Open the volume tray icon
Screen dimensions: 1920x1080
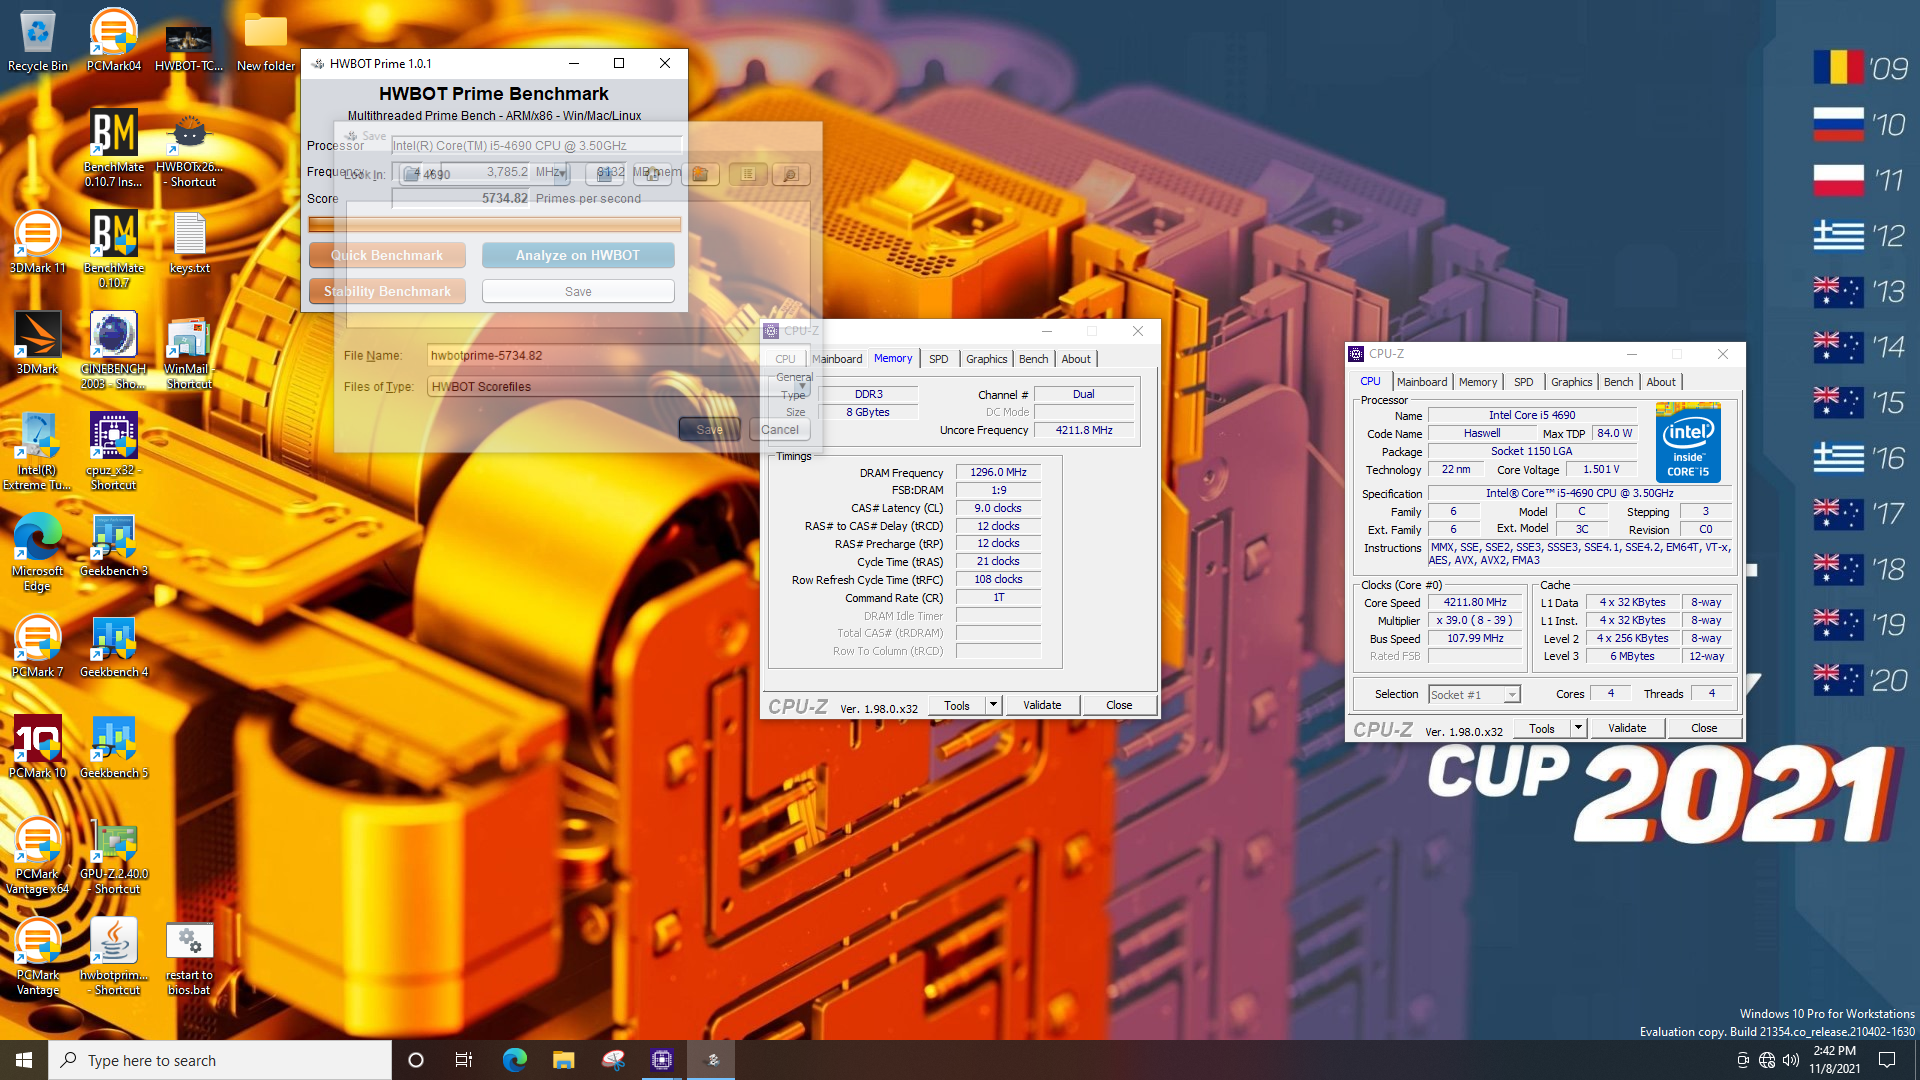[1790, 1060]
